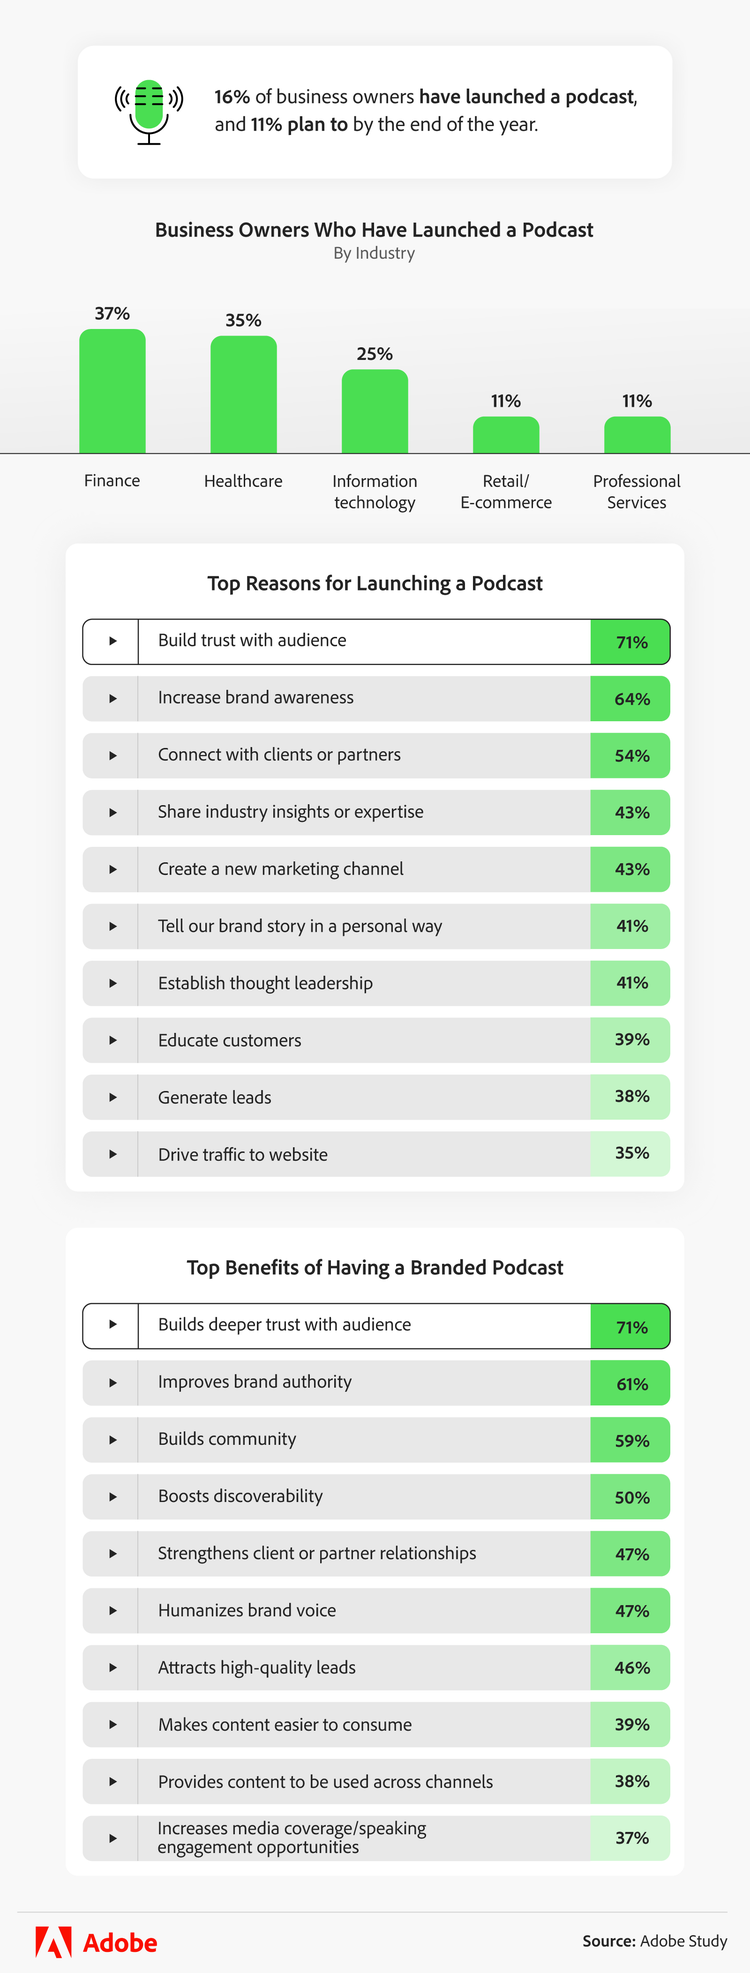Select the Healthcare 35% bar
The width and height of the screenshot is (750, 1973).
coord(243,395)
